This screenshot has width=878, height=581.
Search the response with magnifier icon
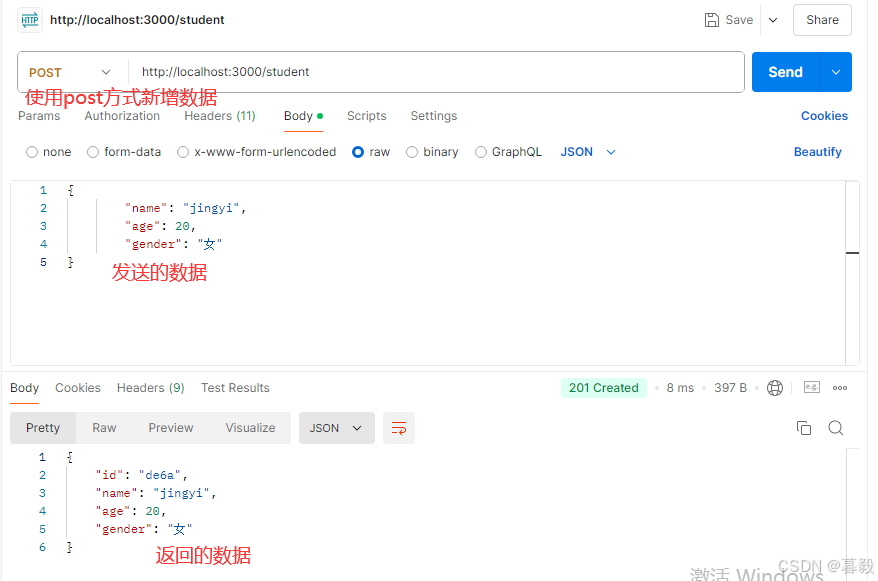pyautogui.click(x=835, y=428)
